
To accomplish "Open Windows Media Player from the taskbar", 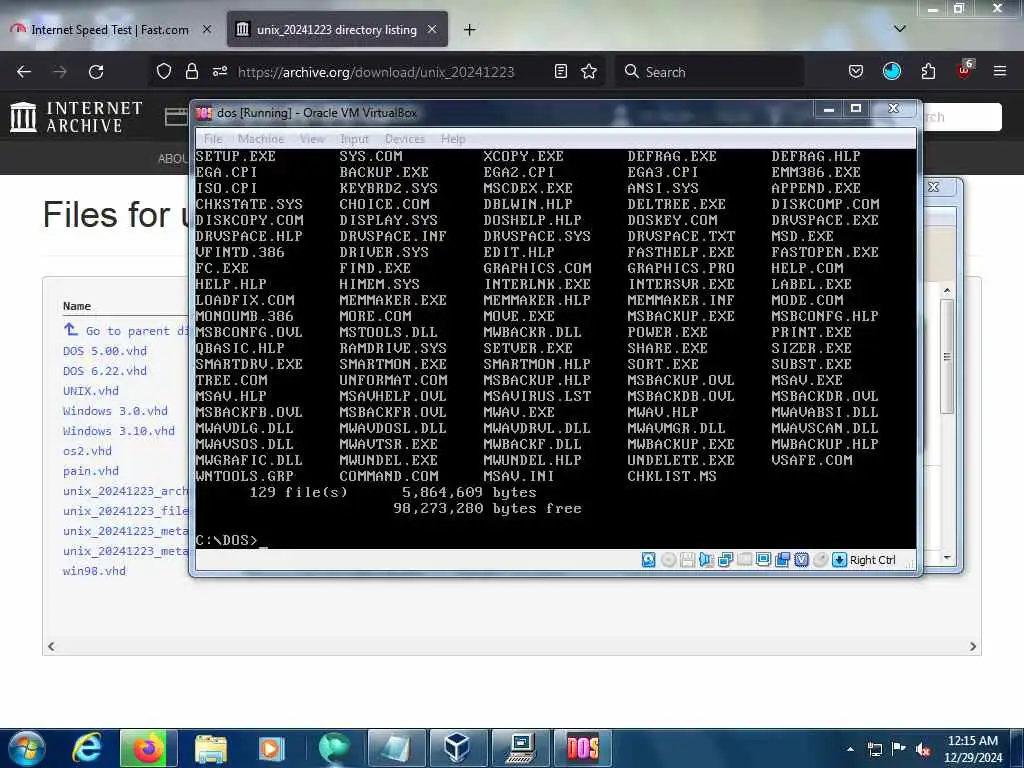I will [272, 748].
